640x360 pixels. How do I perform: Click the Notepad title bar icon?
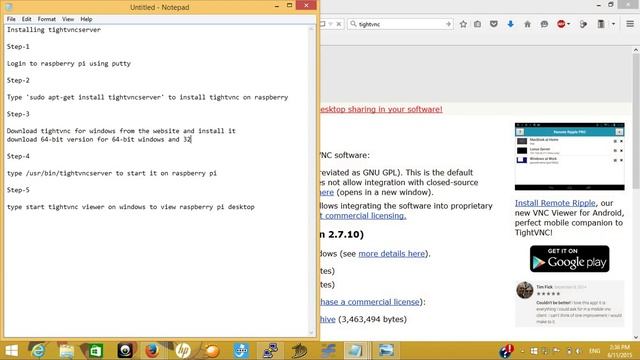pyautogui.click(x=9, y=7)
